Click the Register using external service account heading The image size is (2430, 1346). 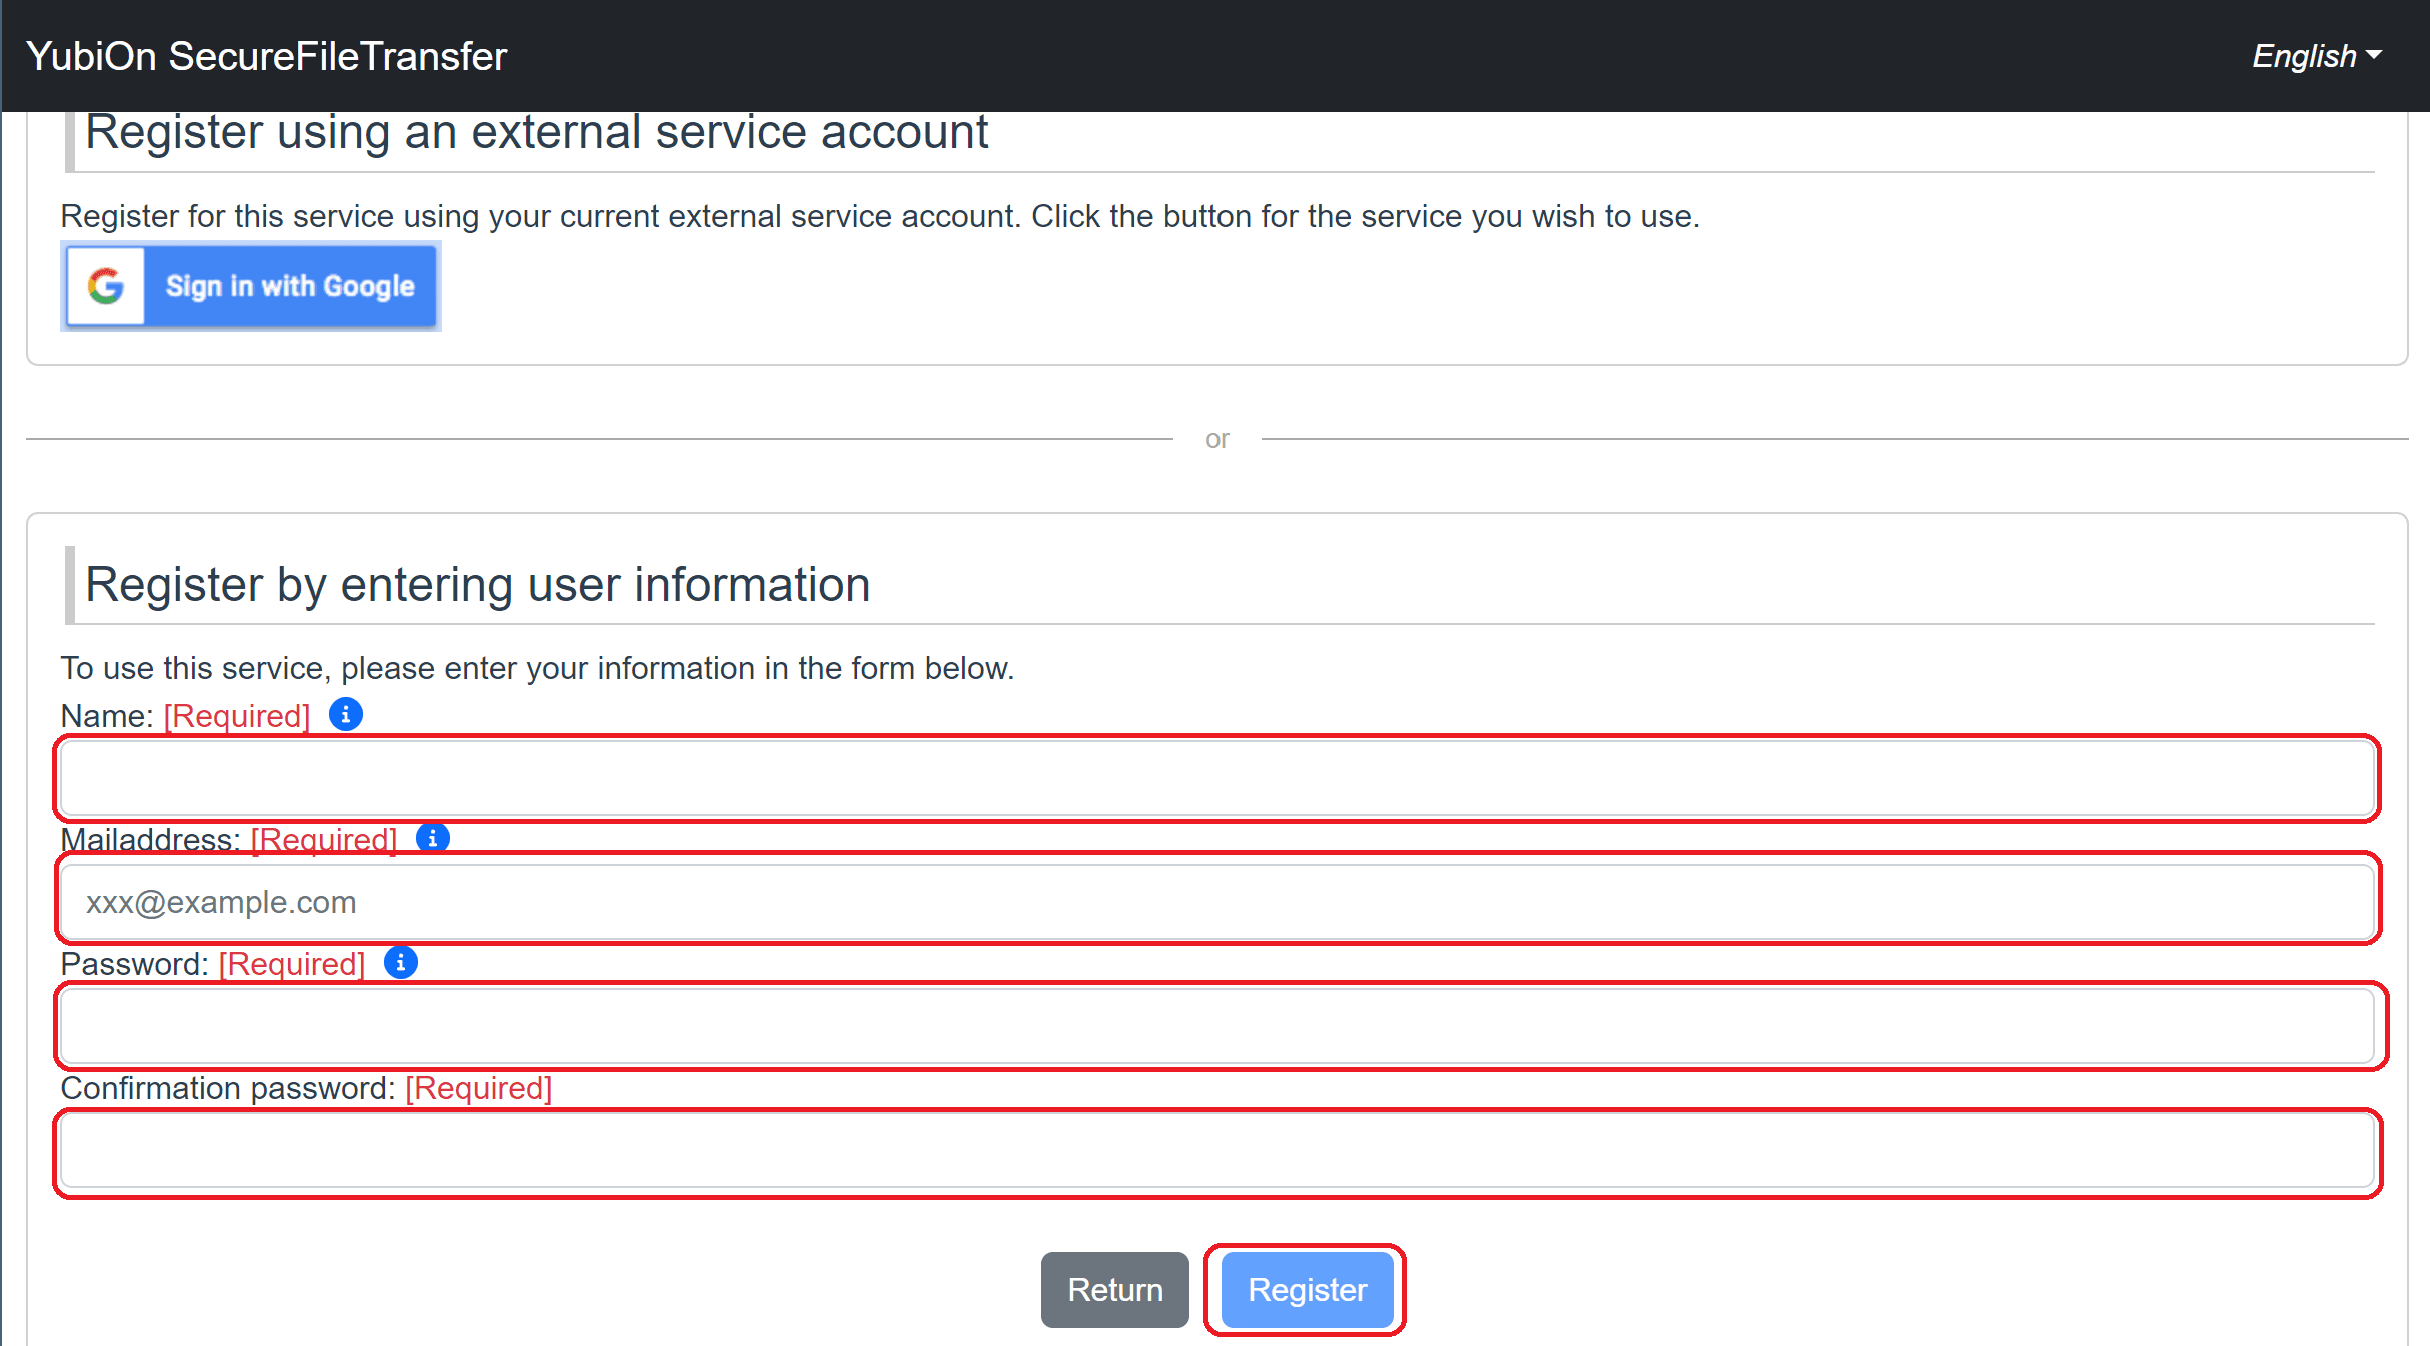click(536, 133)
